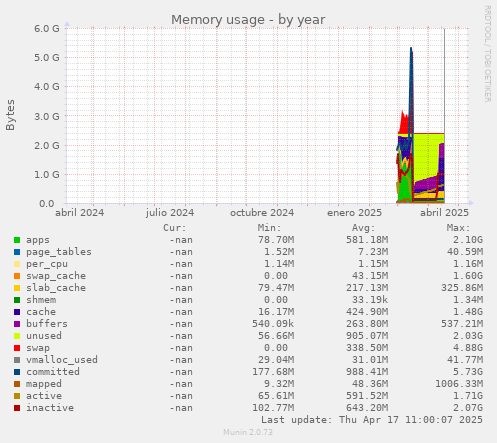
Task: Click the '3.0 G' y-axis label
Action: (x=47, y=116)
